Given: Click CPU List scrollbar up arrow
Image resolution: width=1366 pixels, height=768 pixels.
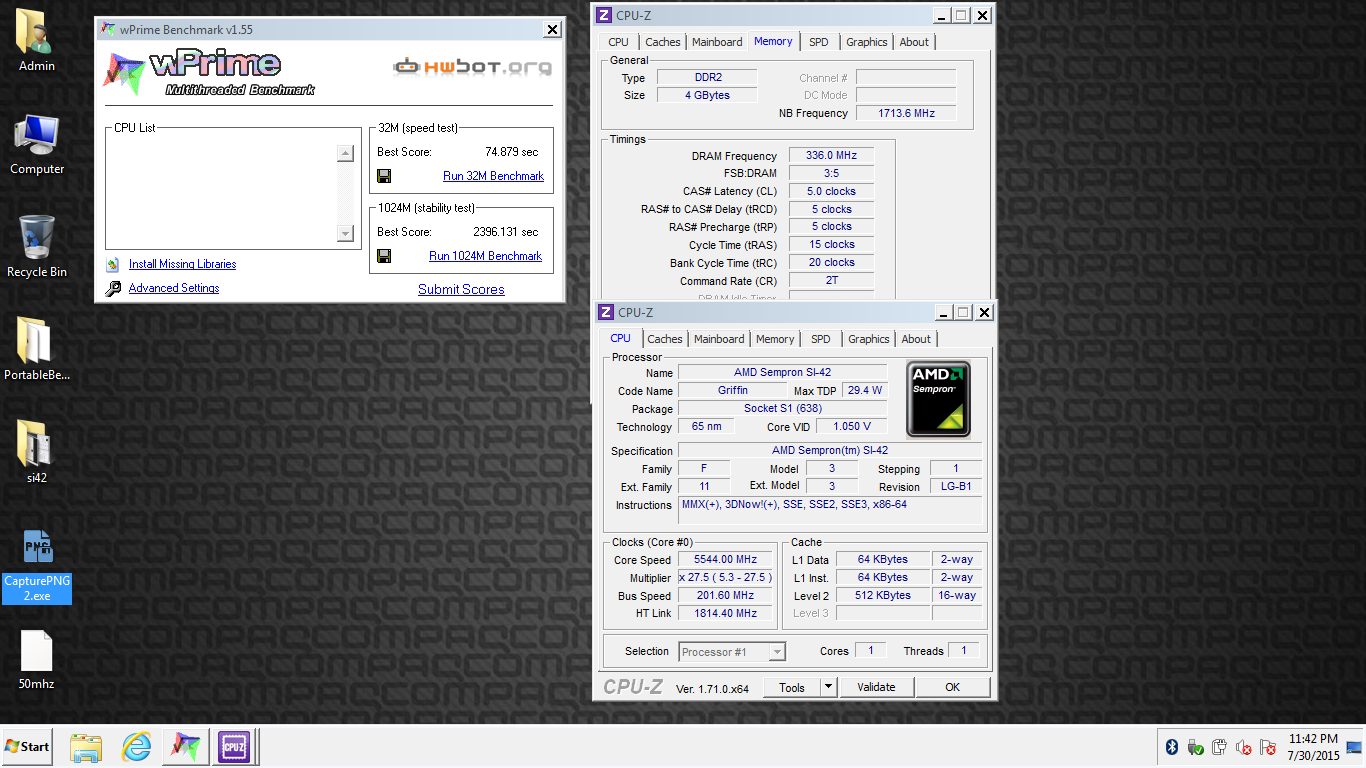Looking at the screenshot, I should click(x=345, y=153).
